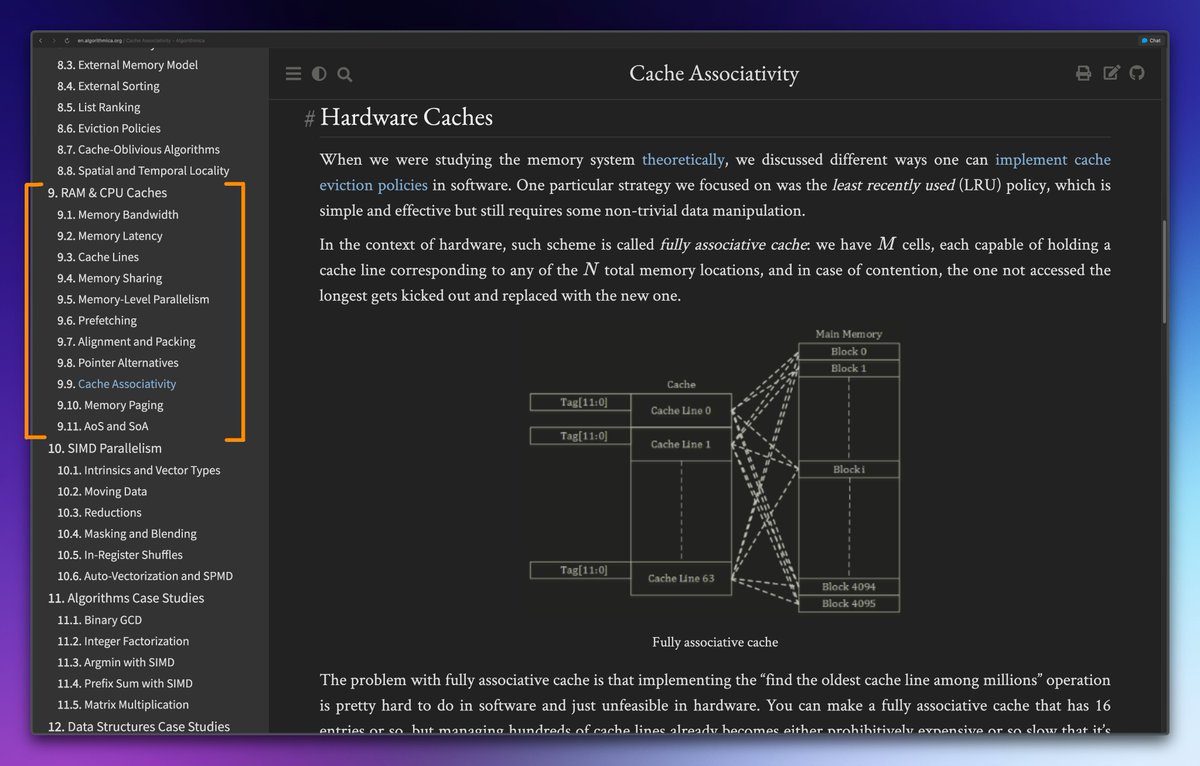Click the edit page pencil icon
The width and height of the screenshot is (1200, 766).
[x=1111, y=73]
